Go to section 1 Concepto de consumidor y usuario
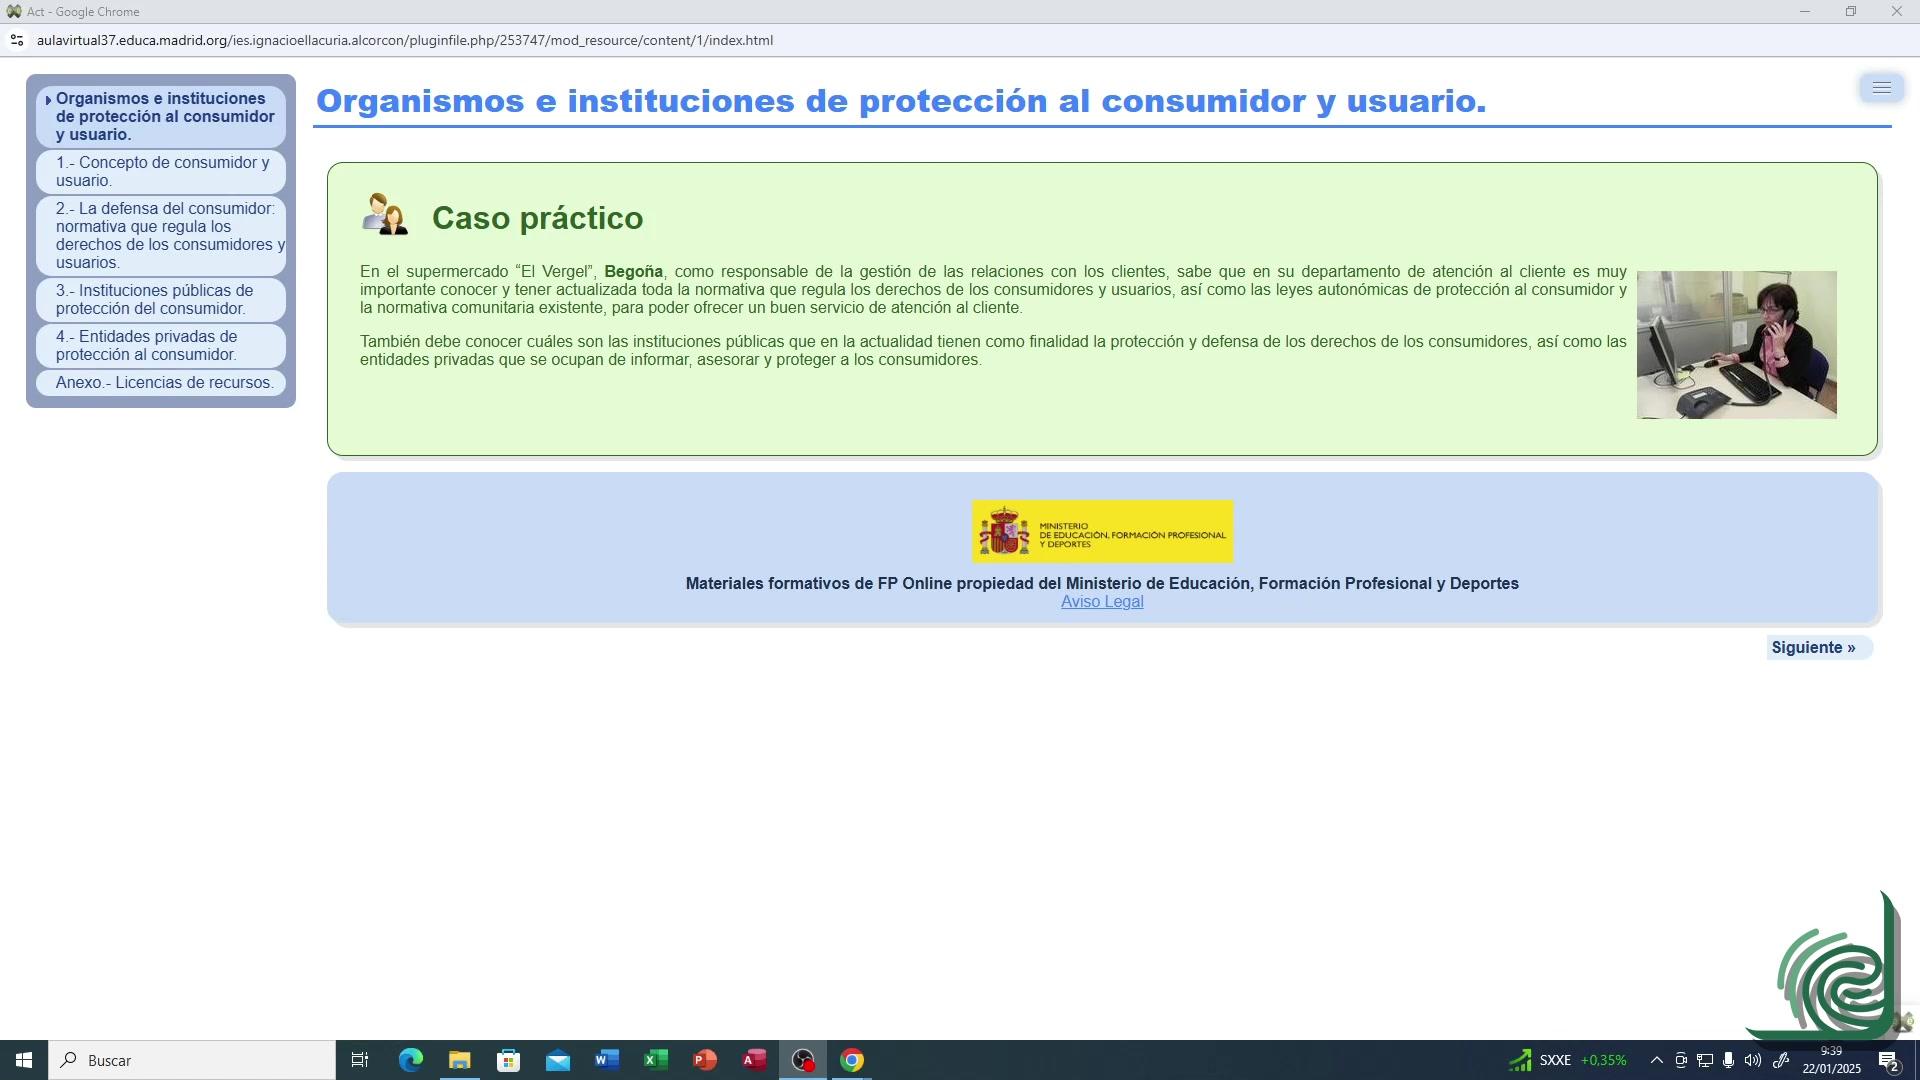The width and height of the screenshot is (1920, 1080). [162, 171]
